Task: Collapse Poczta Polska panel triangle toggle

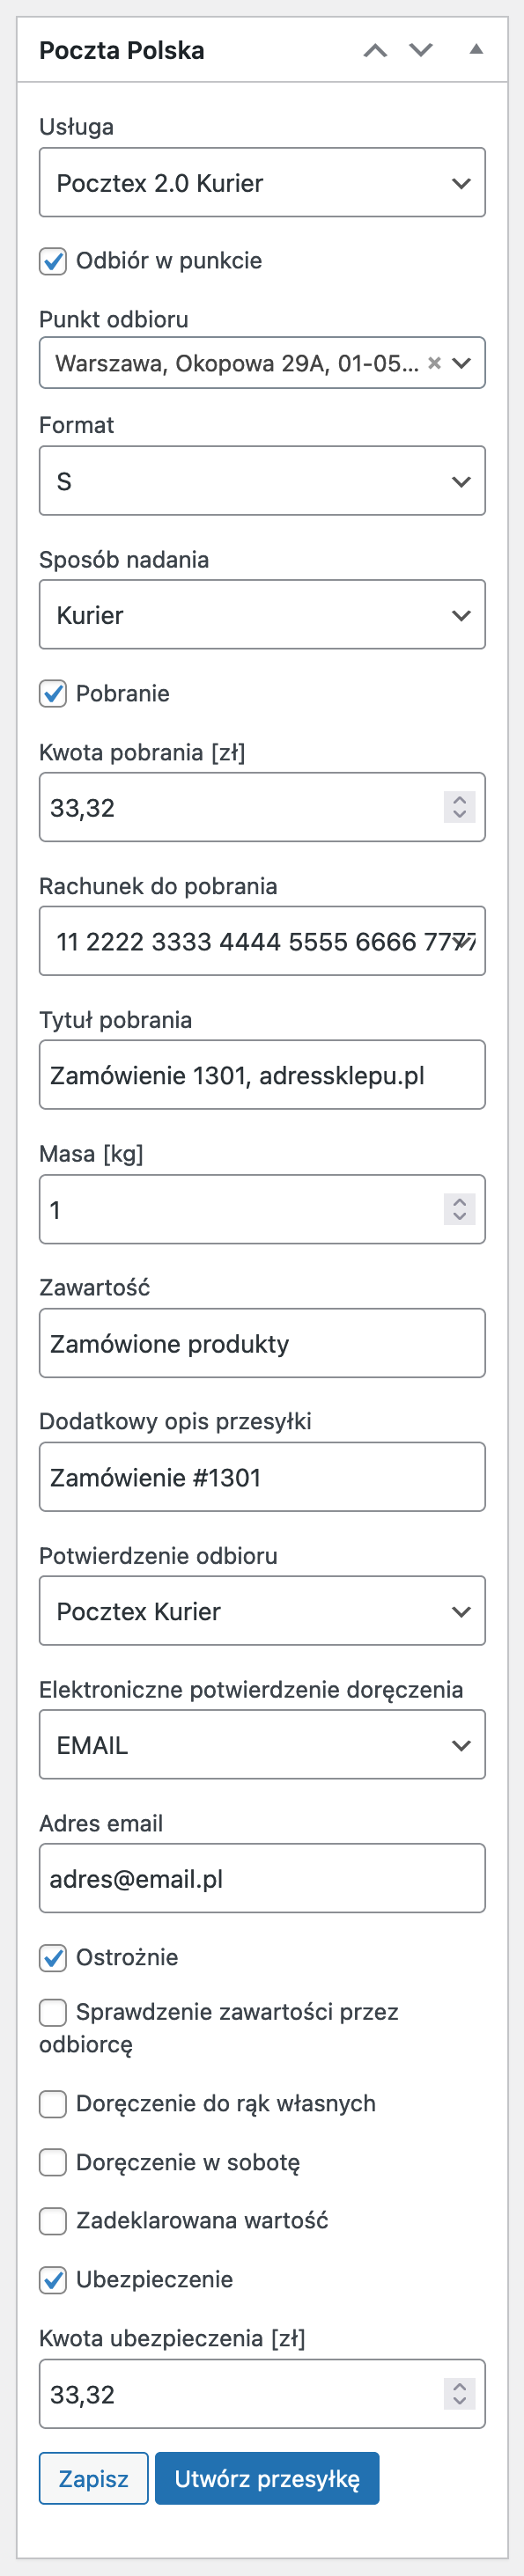Action: point(476,49)
